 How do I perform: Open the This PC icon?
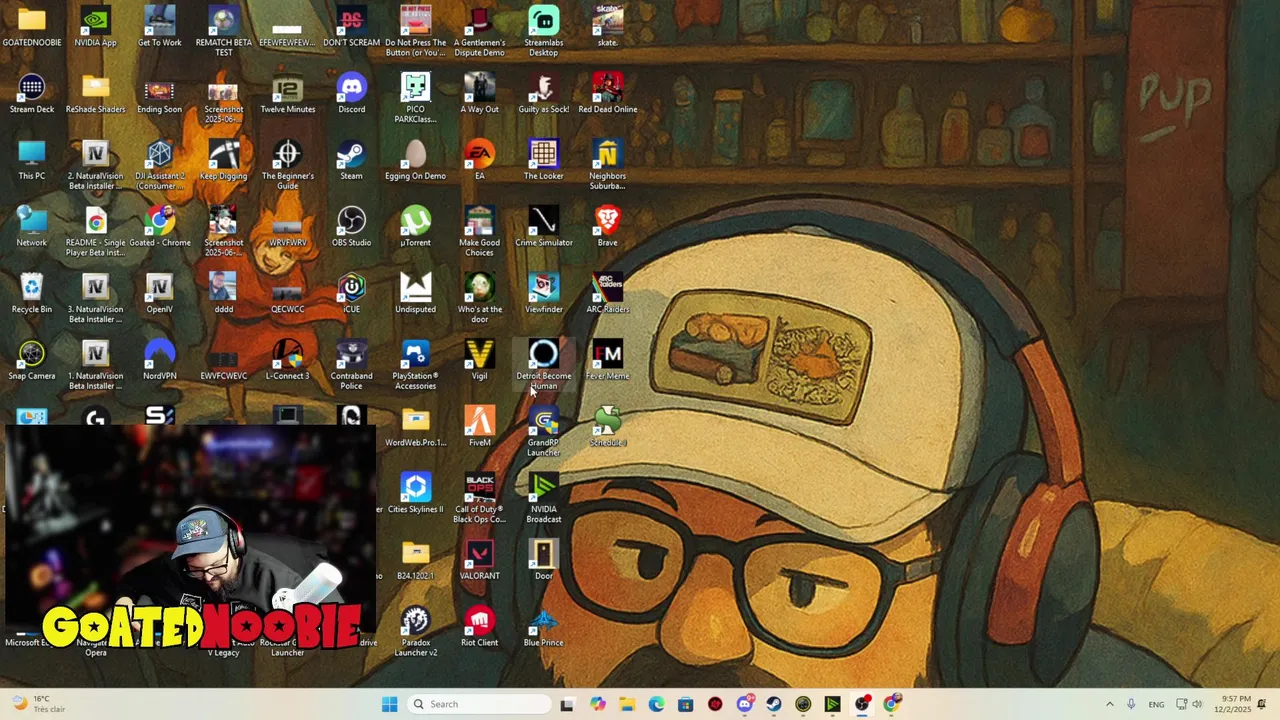click(x=32, y=161)
